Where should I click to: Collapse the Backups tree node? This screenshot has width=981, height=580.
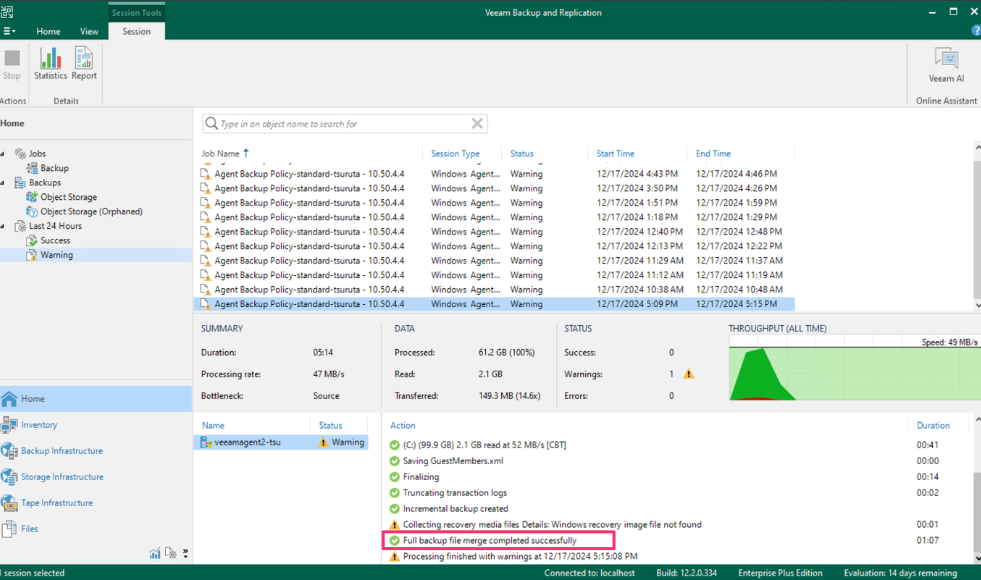[3, 183]
